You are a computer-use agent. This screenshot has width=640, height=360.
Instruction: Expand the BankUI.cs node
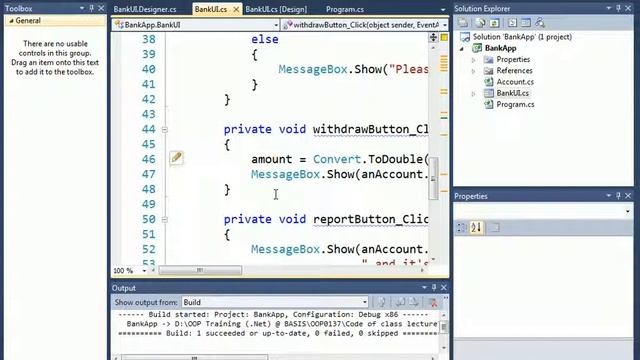[x=473, y=93]
